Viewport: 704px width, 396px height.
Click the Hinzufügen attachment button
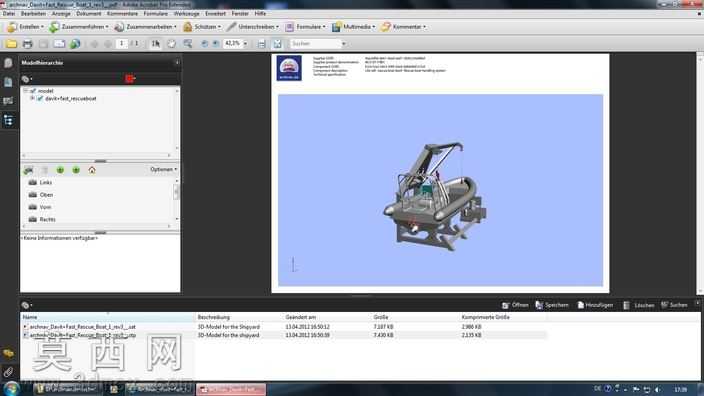coord(595,305)
